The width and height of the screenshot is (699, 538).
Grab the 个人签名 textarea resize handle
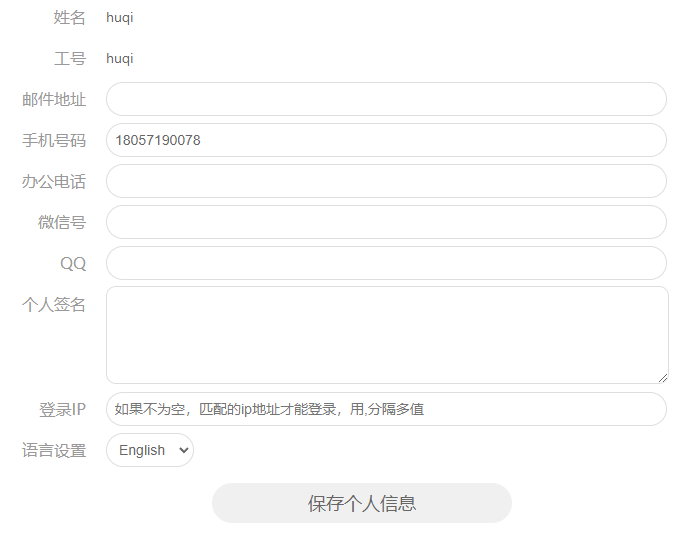coord(662,377)
